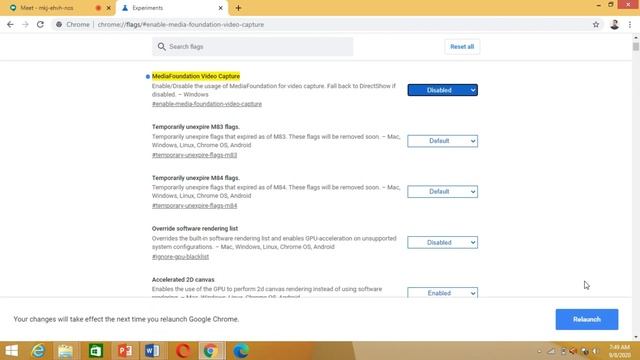The width and height of the screenshot is (640, 360).
Task: Click the Relaunch button
Action: pos(587,319)
